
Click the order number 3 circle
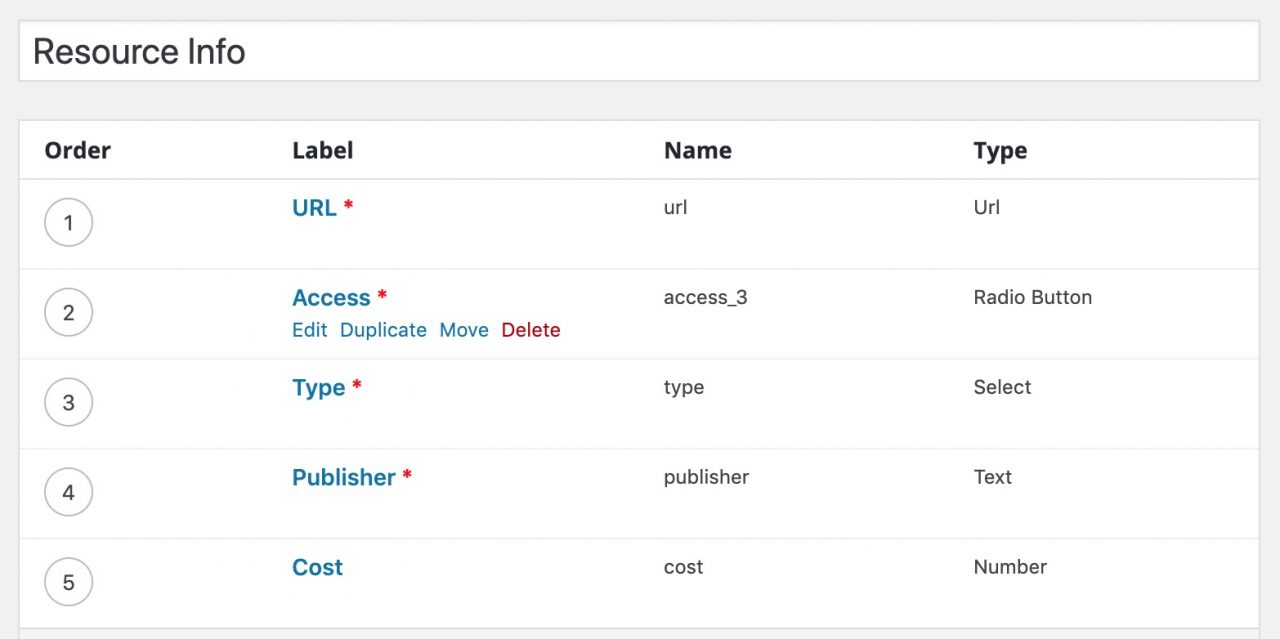pyautogui.click(x=68, y=402)
